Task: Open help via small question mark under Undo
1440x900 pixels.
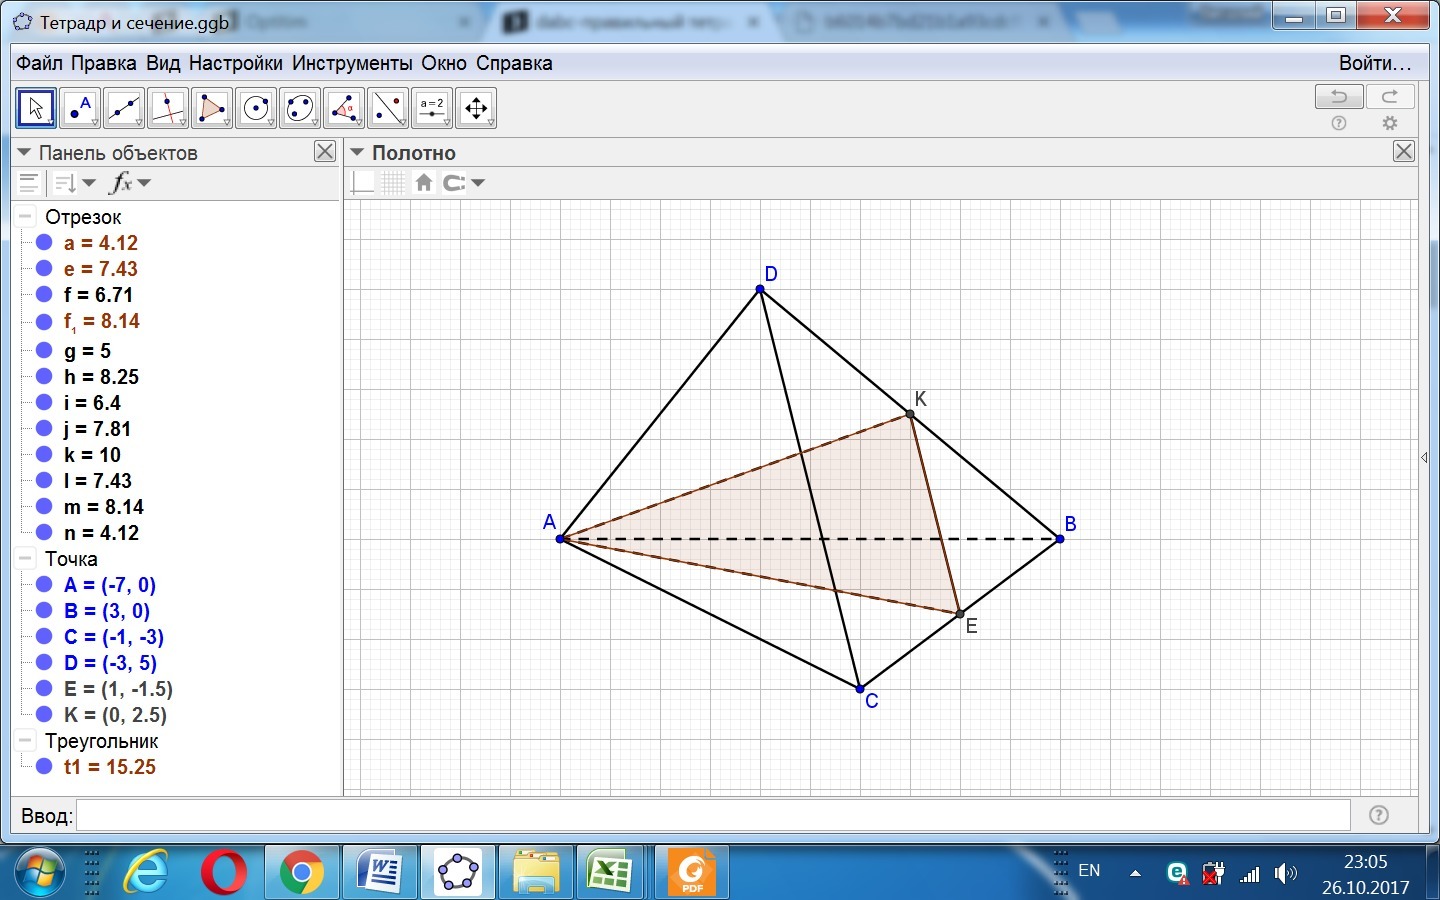Action: pos(1339,123)
